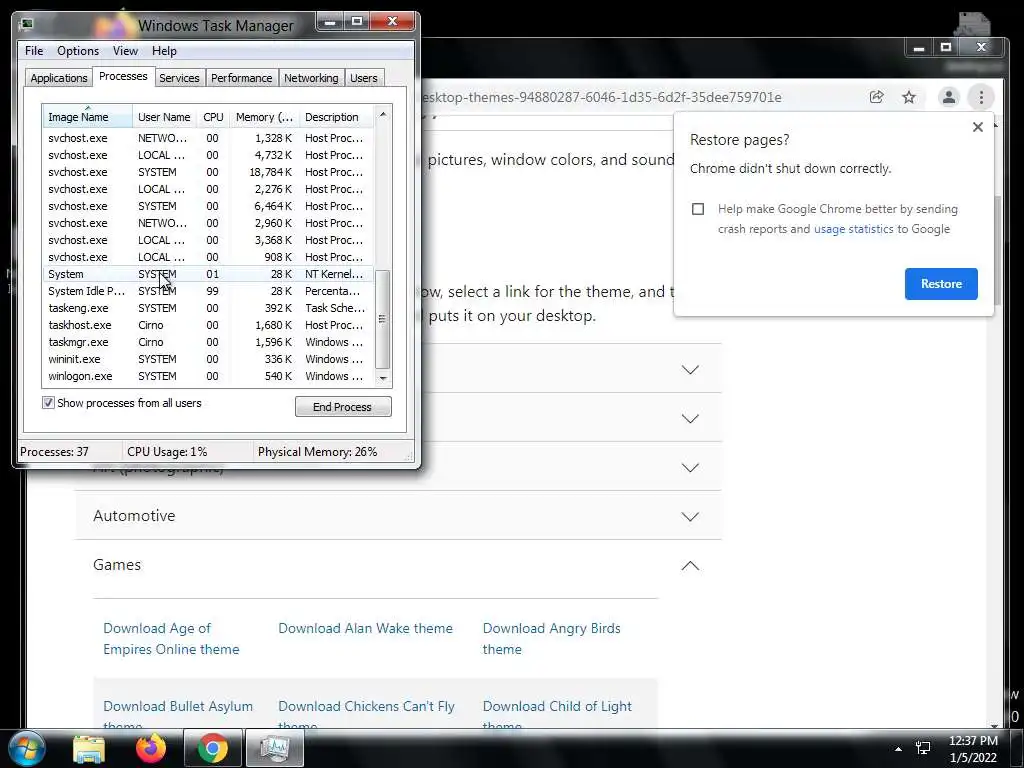Screen dimensions: 1024x768
Task: Show hidden tray icons arrow
Action: pyautogui.click(x=899, y=749)
